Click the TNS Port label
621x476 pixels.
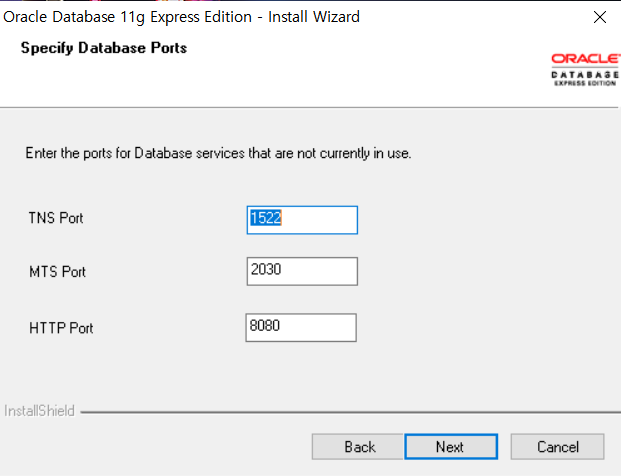56,218
